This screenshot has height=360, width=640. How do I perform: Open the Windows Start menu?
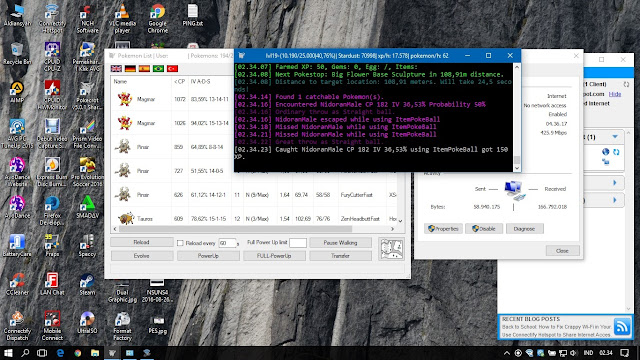tap(8, 353)
